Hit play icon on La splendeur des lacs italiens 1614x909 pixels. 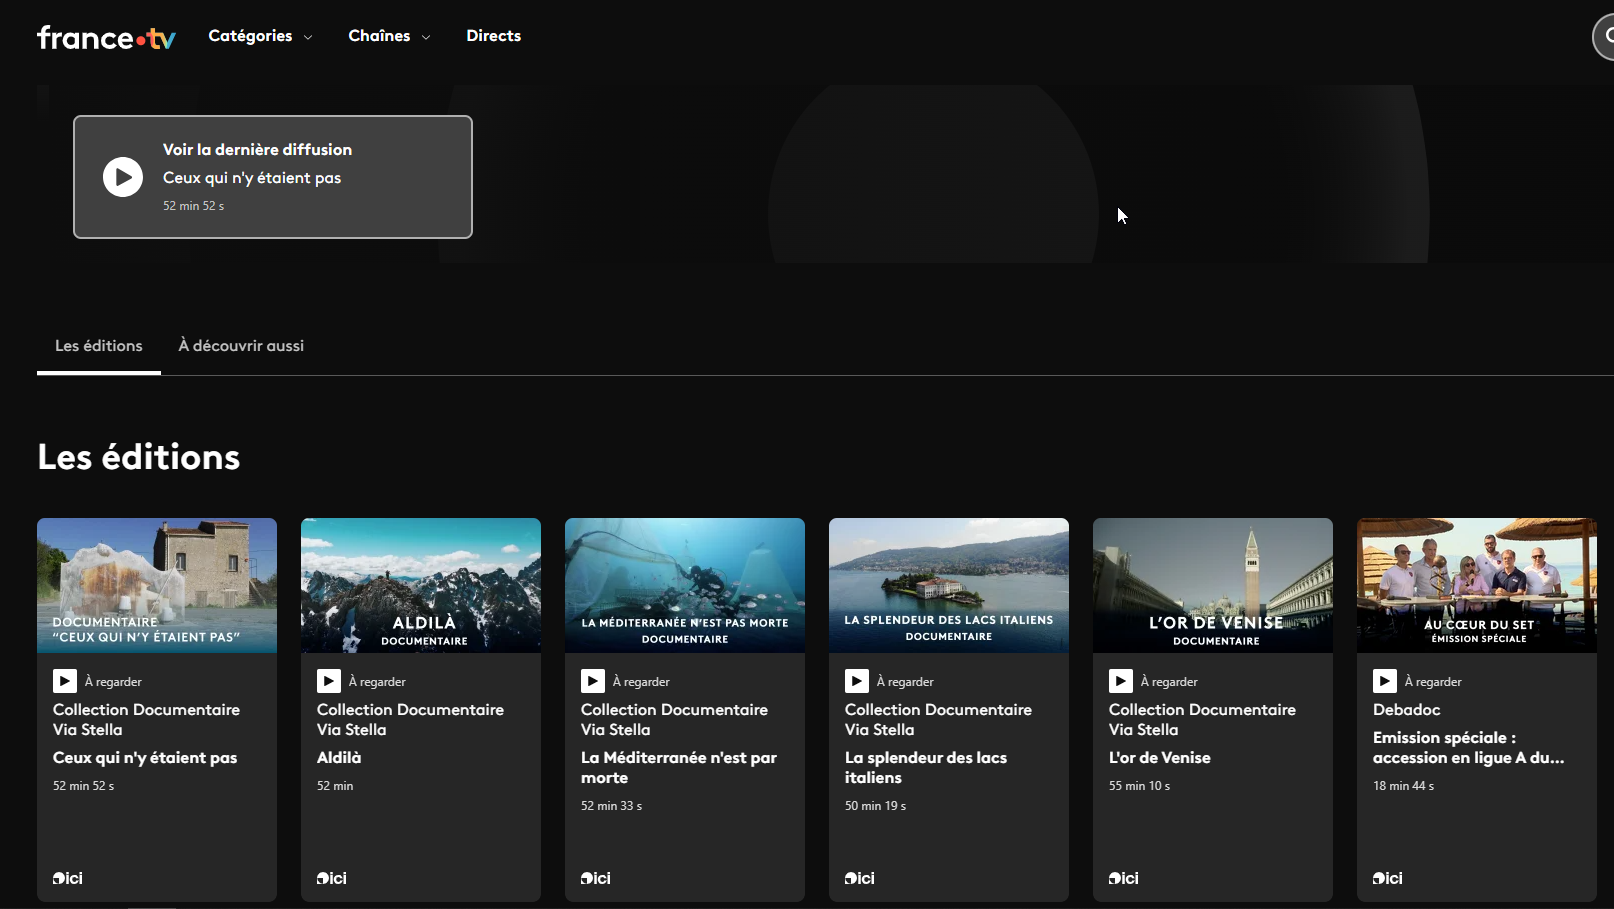(x=857, y=681)
